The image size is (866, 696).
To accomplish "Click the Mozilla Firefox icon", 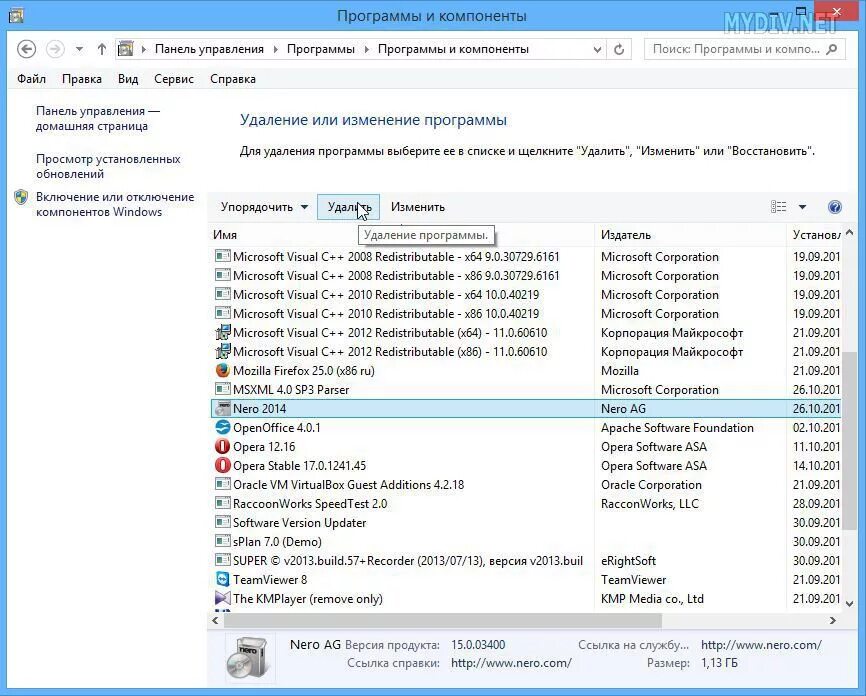I will point(223,370).
